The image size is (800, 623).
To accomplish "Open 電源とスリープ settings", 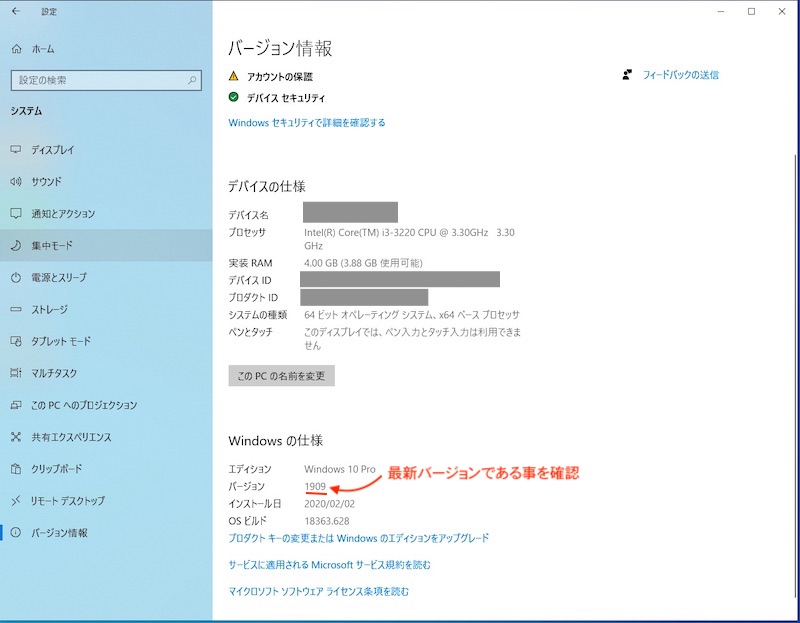I will [59, 277].
